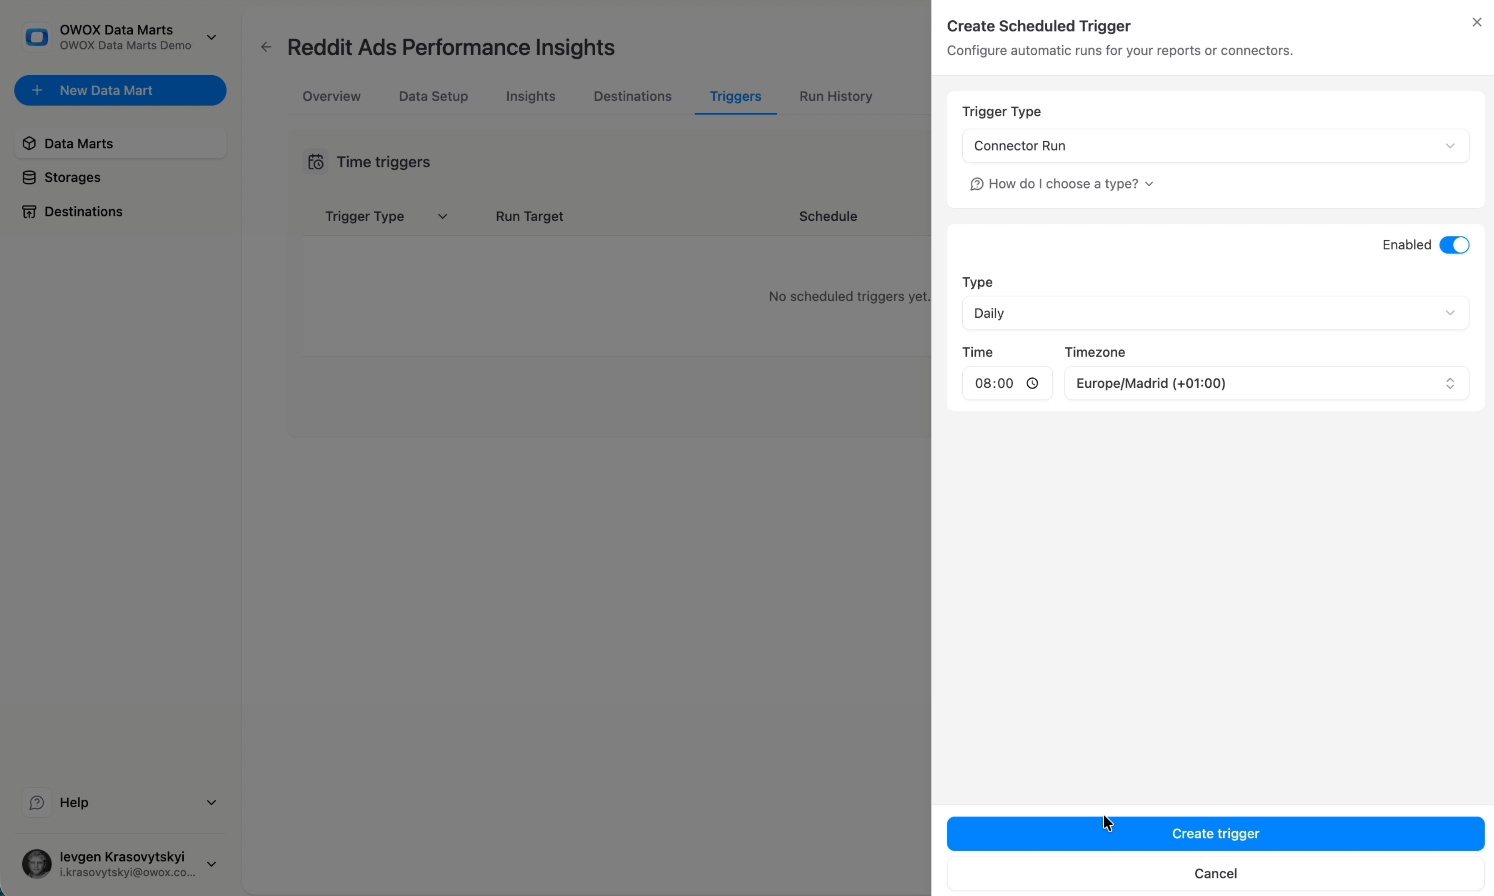Open the Data Setup tab
This screenshot has width=1494, height=896.
tap(433, 96)
